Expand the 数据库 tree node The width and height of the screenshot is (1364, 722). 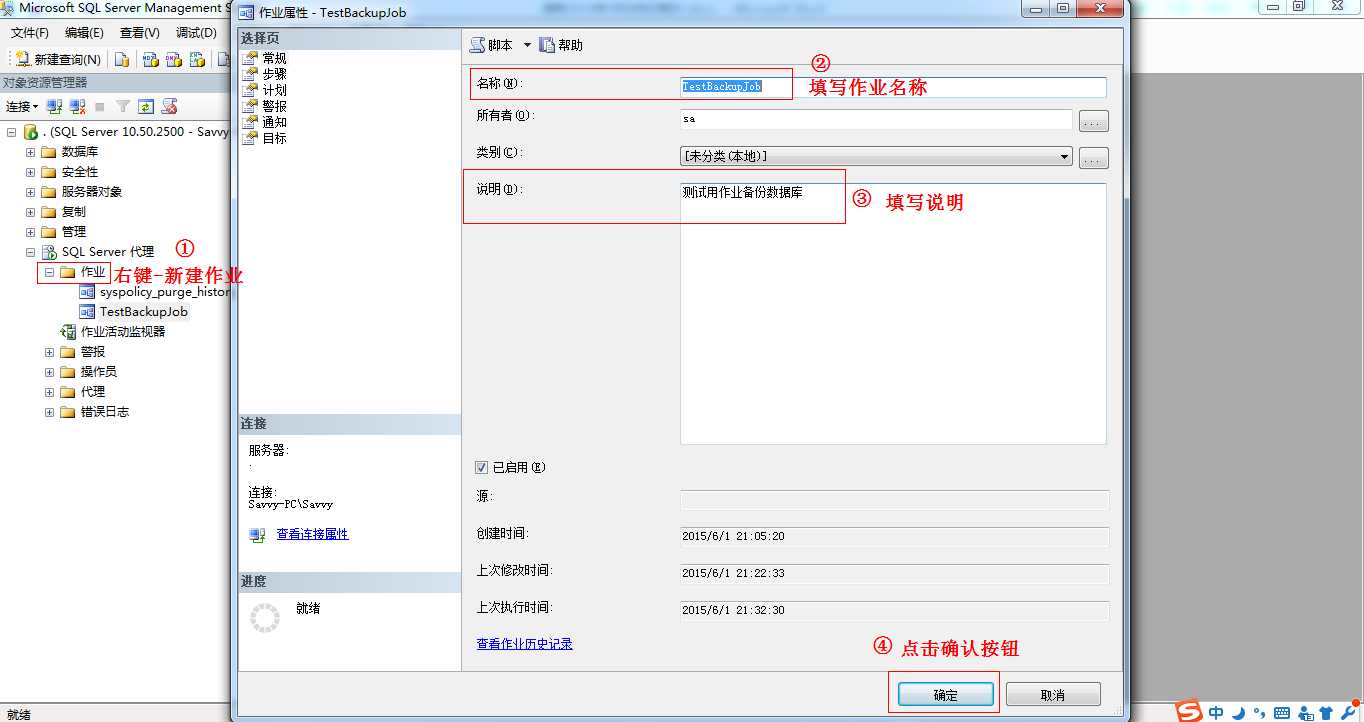click(x=30, y=152)
